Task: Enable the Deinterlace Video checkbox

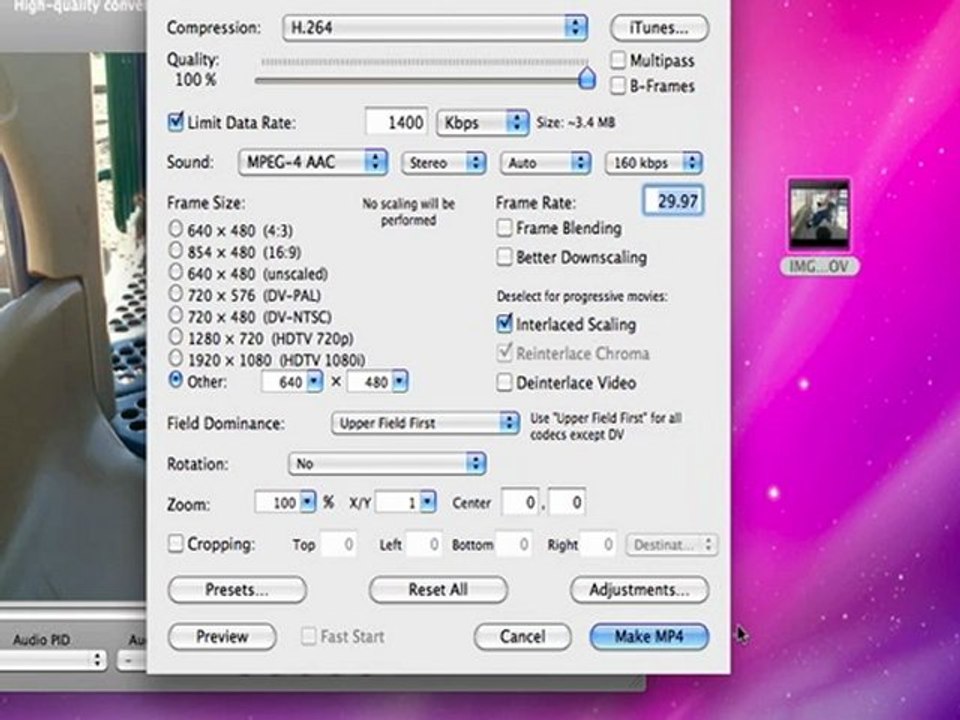Action: point(504,383)
